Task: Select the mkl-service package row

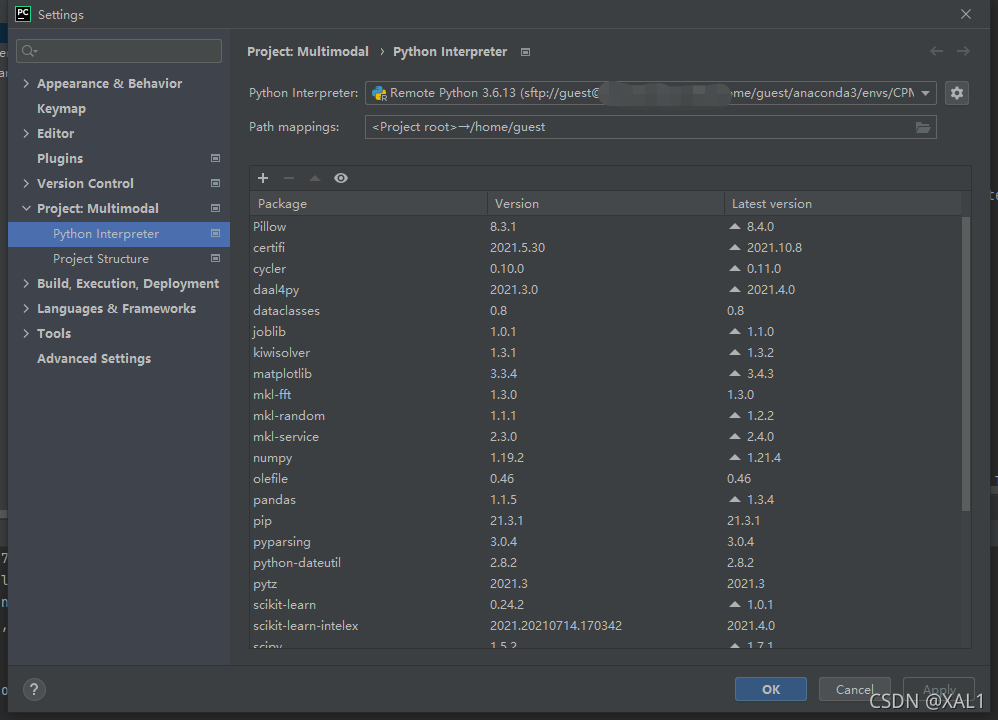Action: (605, 437)
